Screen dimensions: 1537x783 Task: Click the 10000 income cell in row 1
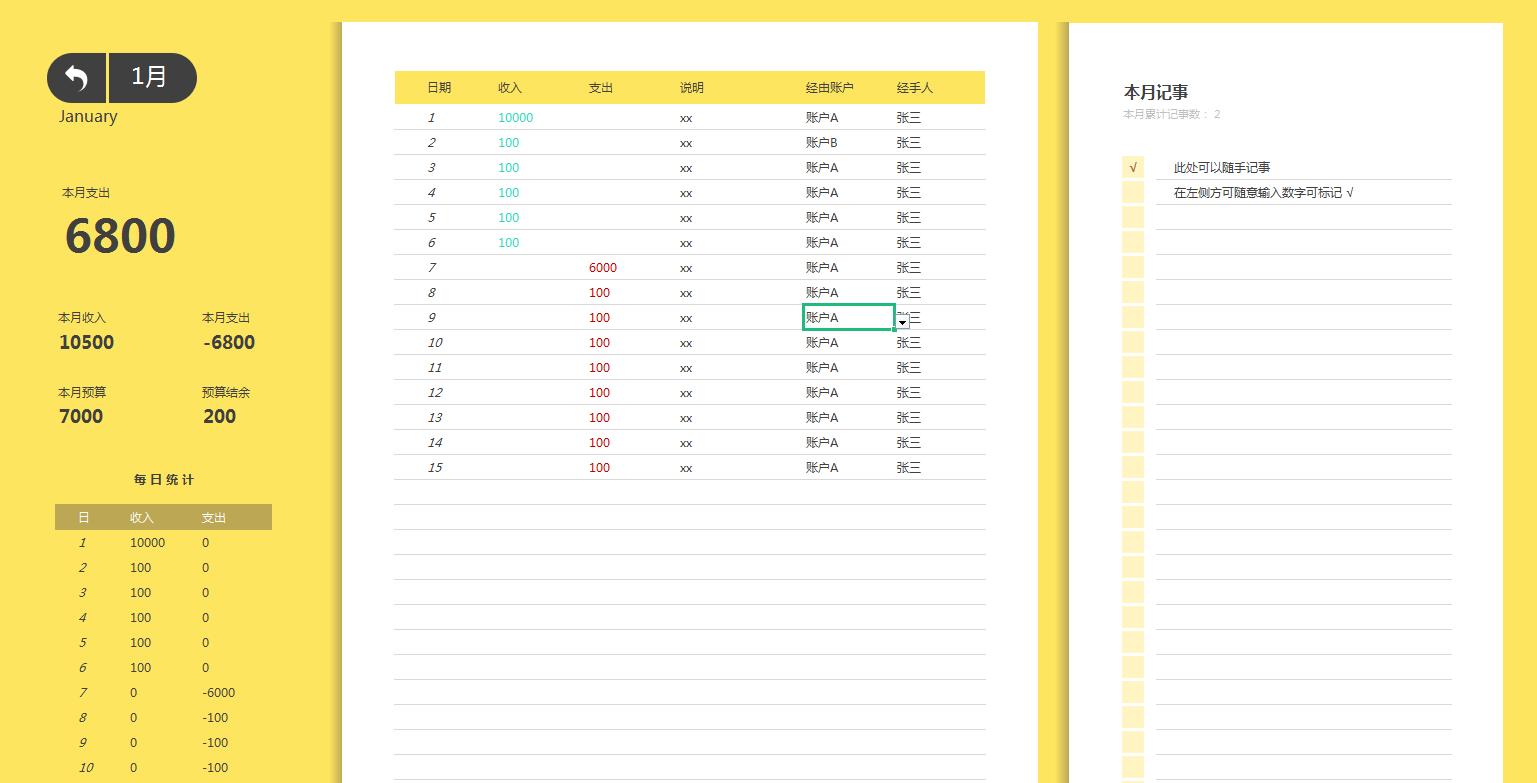tap(516, 117)
